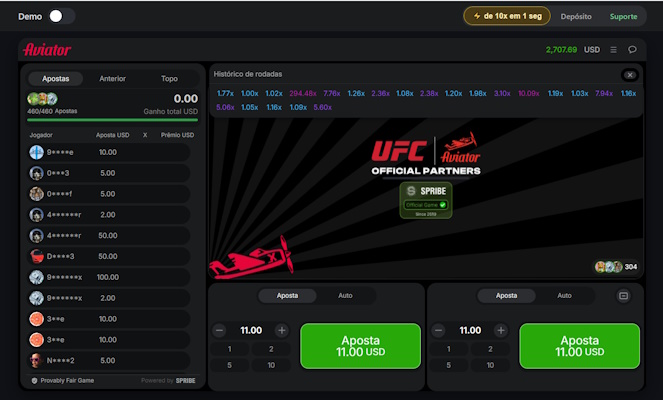
Task: Click the 1.77x round result
Action: [225, 93]
